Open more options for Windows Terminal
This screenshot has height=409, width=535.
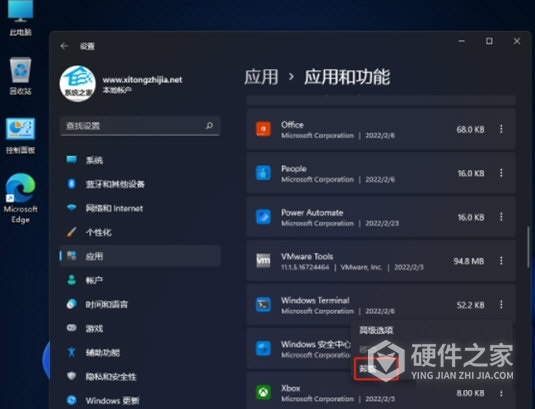(501, 304)
